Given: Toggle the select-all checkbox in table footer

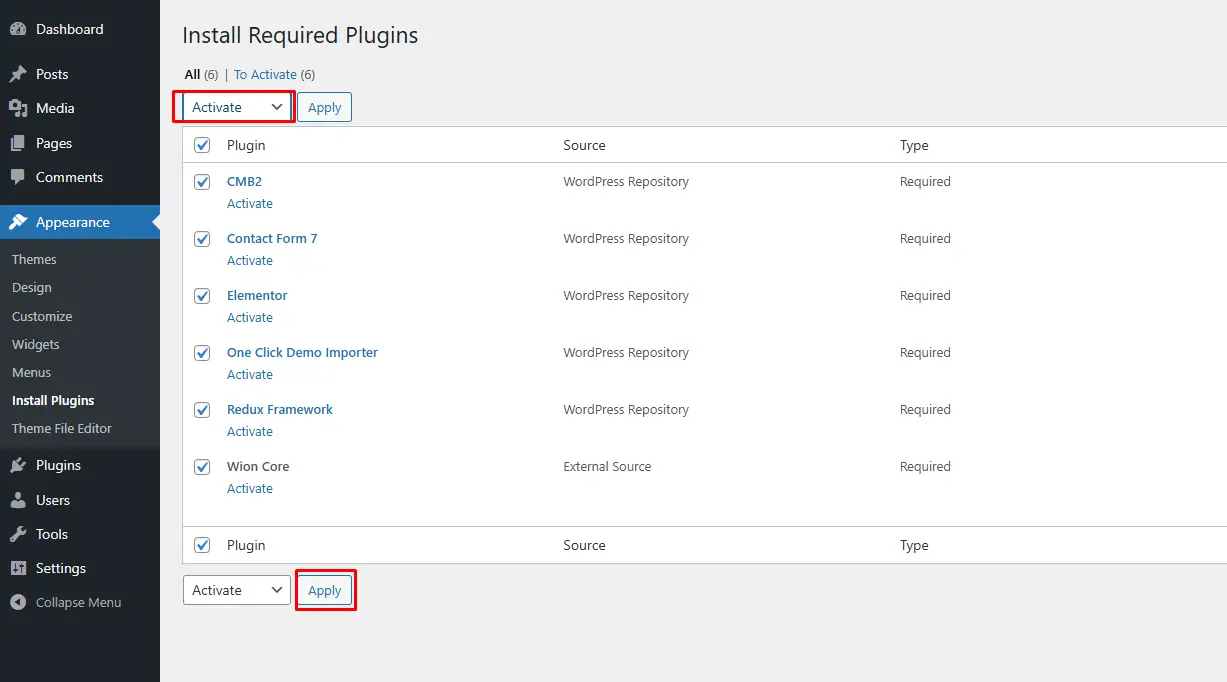Looking at the screenshot, I should tap(202, 545).
